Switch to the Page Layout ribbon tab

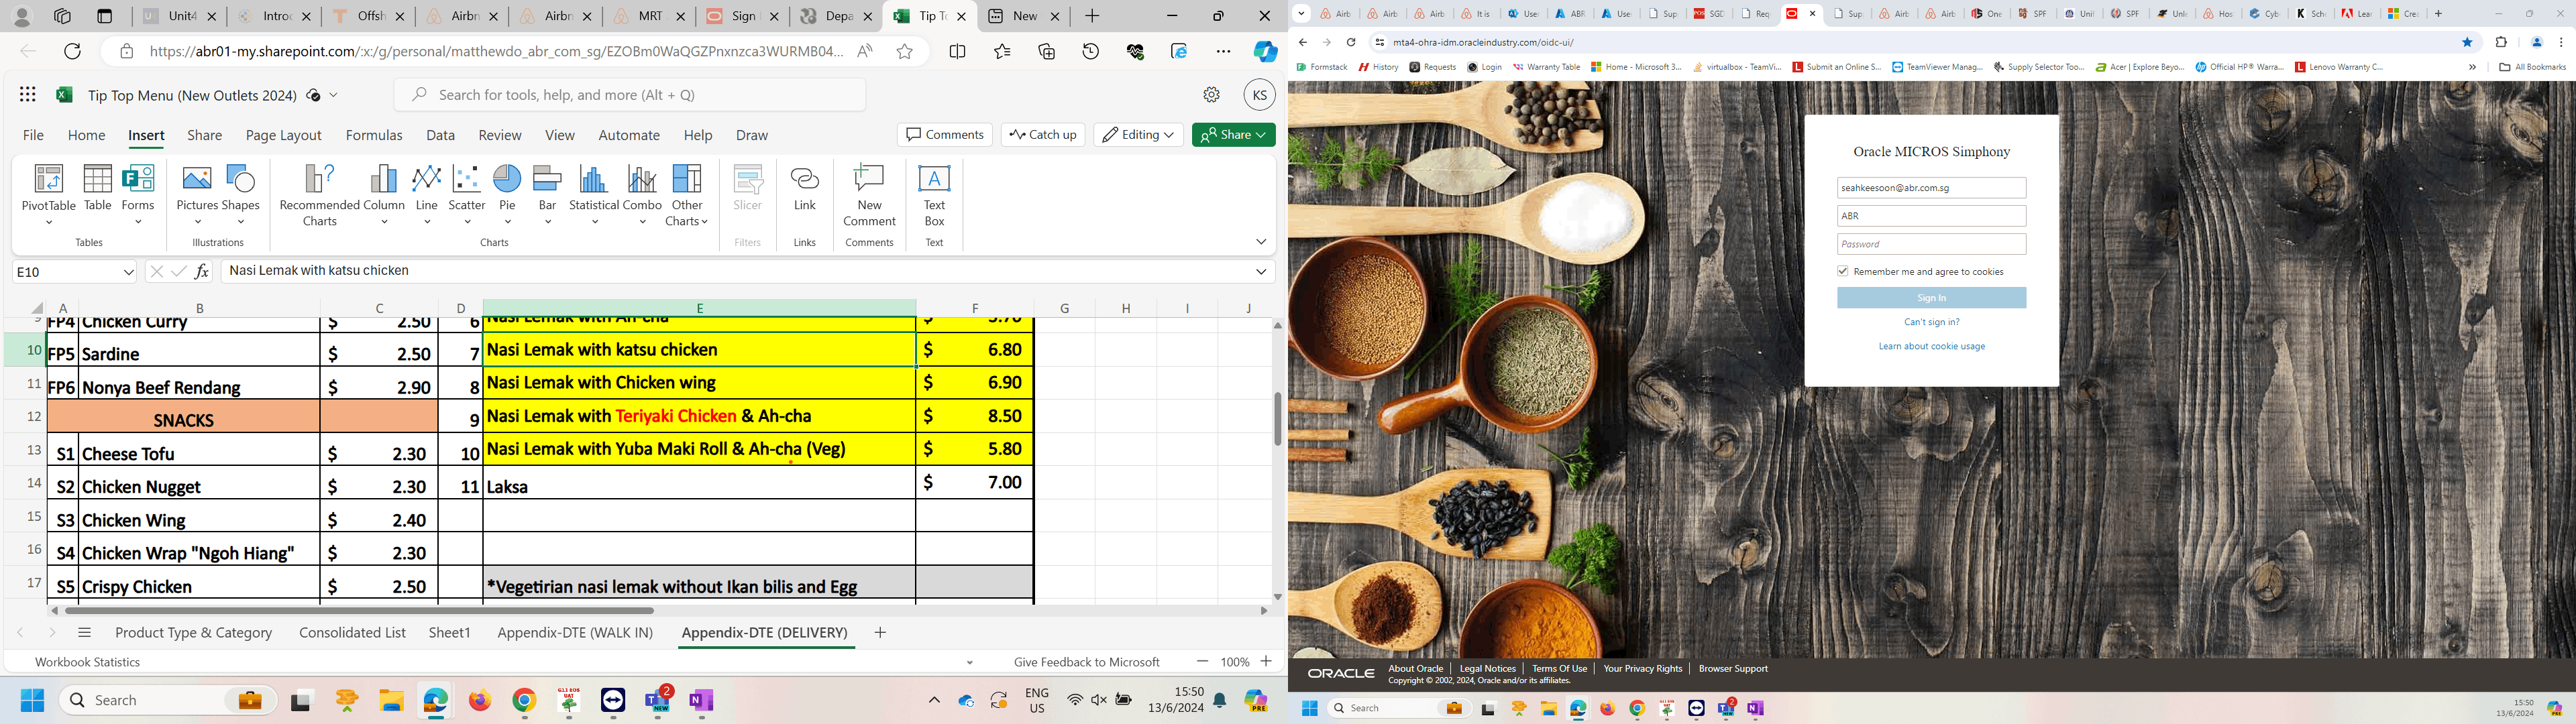[283, 135]
